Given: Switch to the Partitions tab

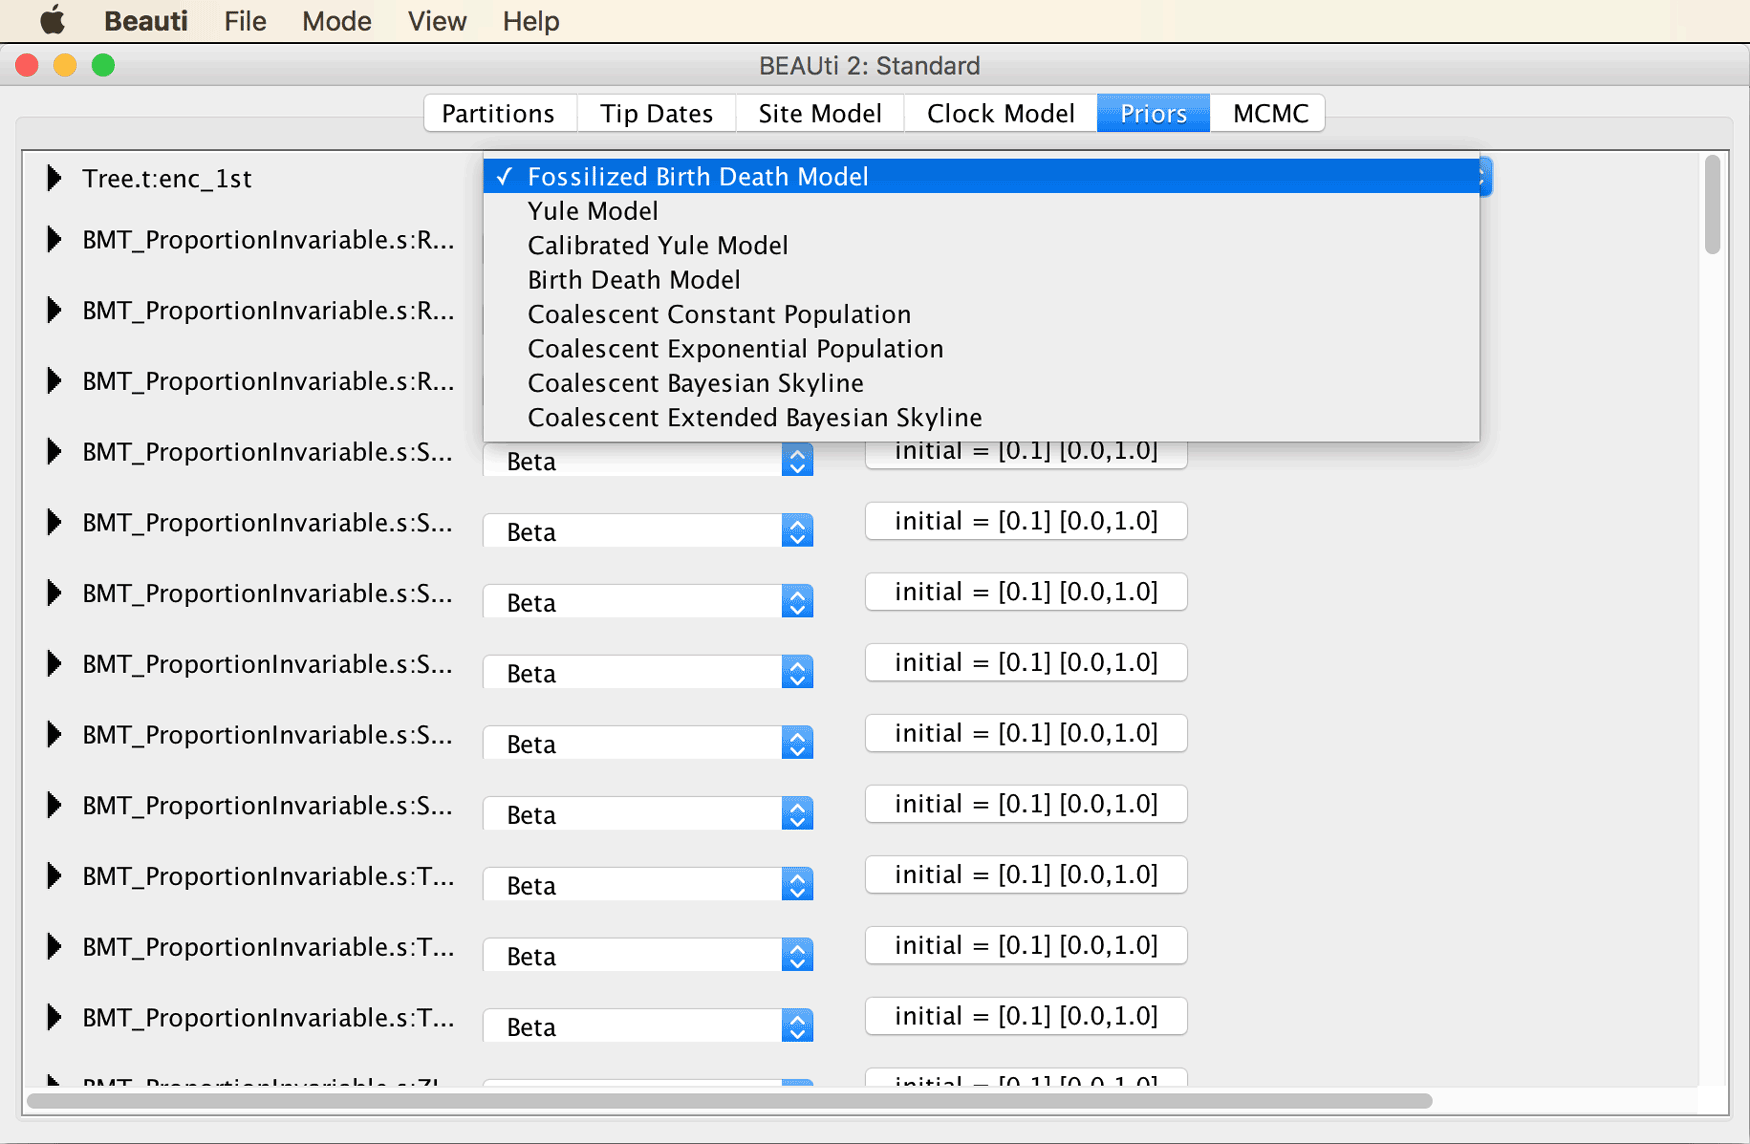Looking at the screenshot, I should tap(499, 113).
